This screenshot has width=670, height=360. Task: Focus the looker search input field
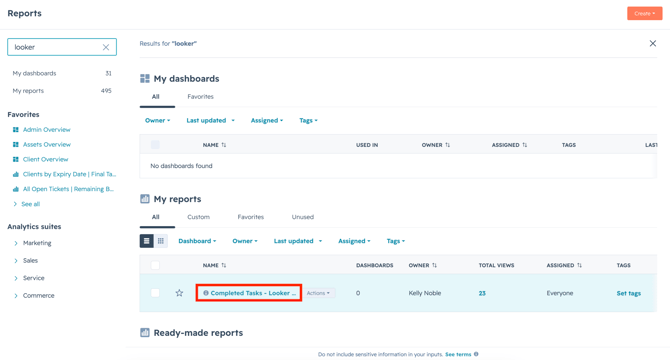(62, 47)
